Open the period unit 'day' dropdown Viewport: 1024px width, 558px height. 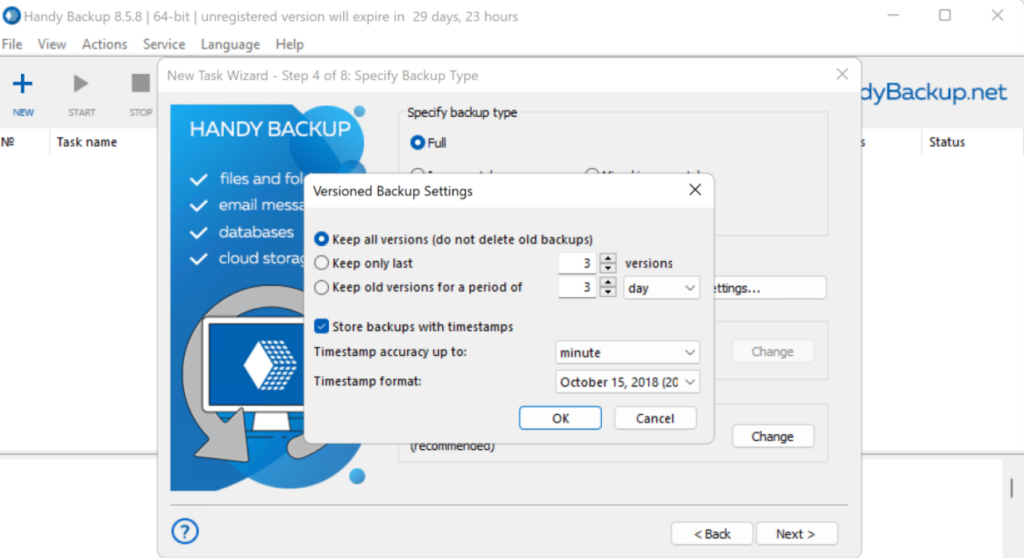click(x=661, y=288)
